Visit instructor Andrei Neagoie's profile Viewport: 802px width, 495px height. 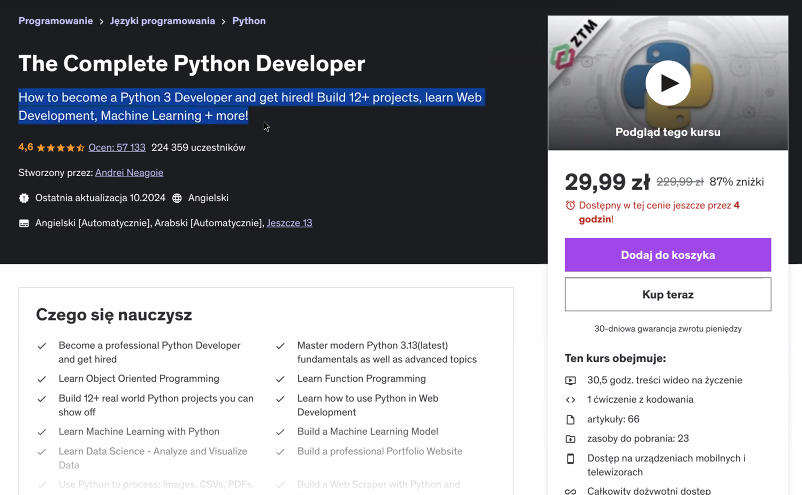[129, 173]
